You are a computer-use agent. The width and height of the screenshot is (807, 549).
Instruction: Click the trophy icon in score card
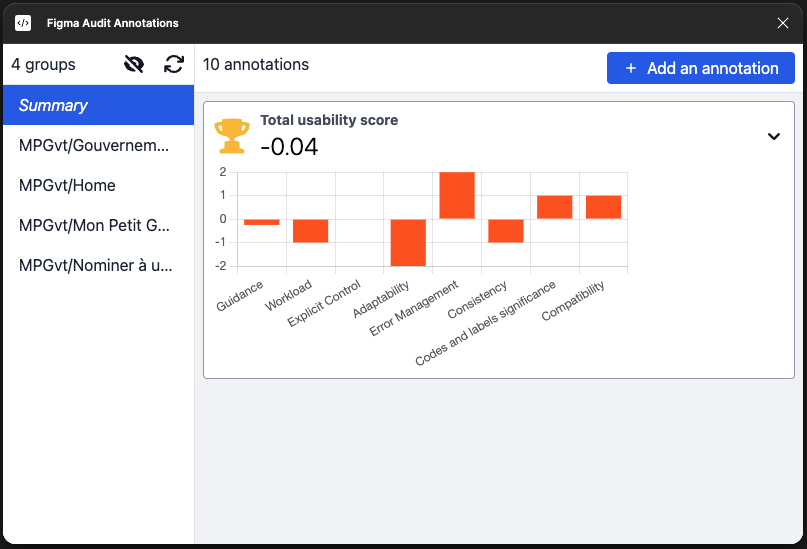click(x=232, y=136)
